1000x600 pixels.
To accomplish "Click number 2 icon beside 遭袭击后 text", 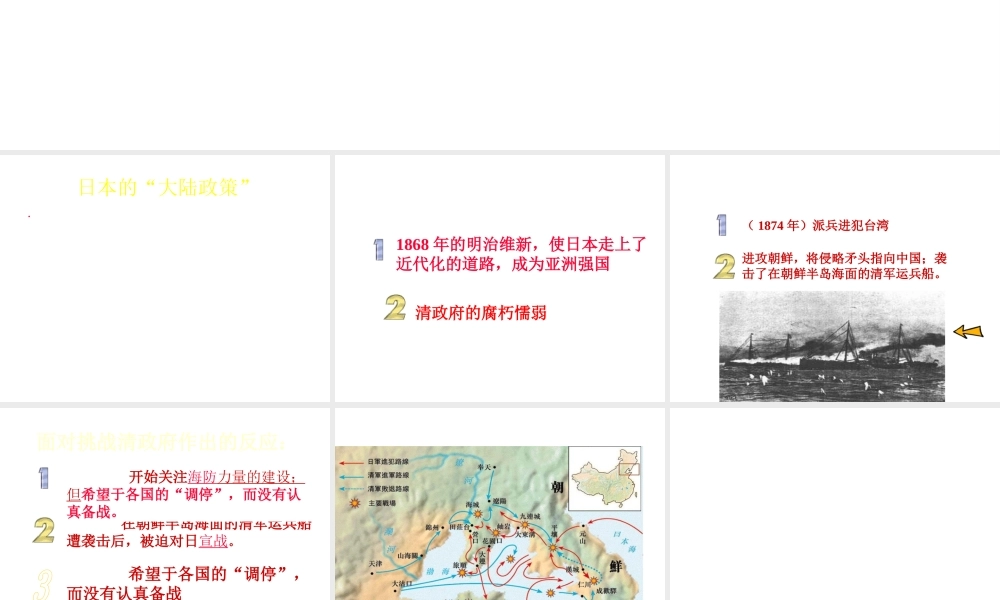I will (x=43, y=530).
